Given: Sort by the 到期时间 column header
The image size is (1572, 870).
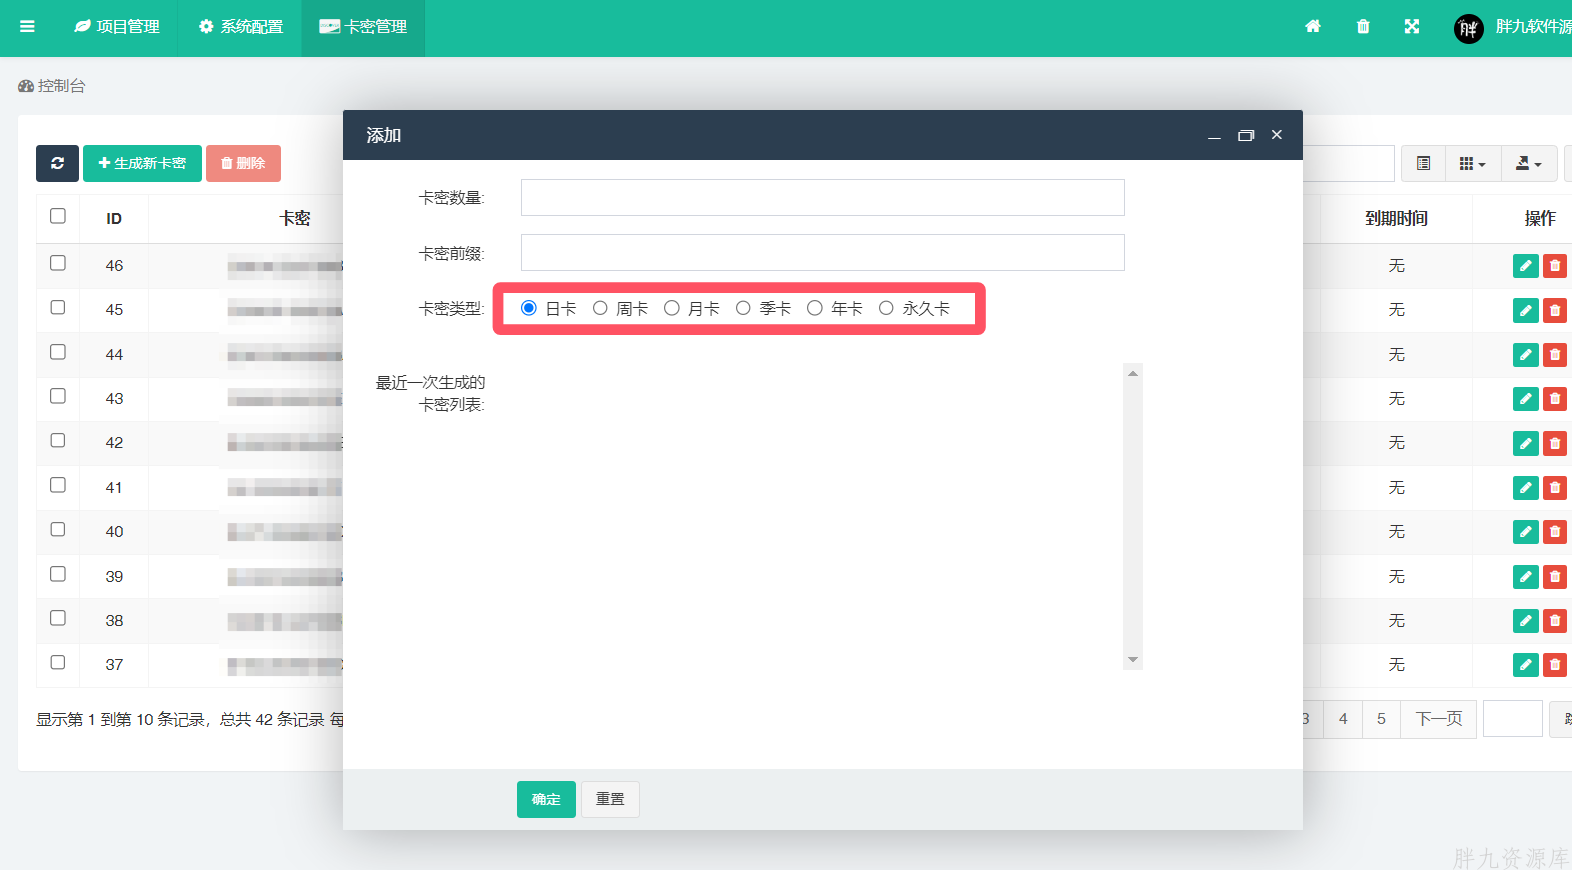Looking at the screenshot, I should 1396,218.
